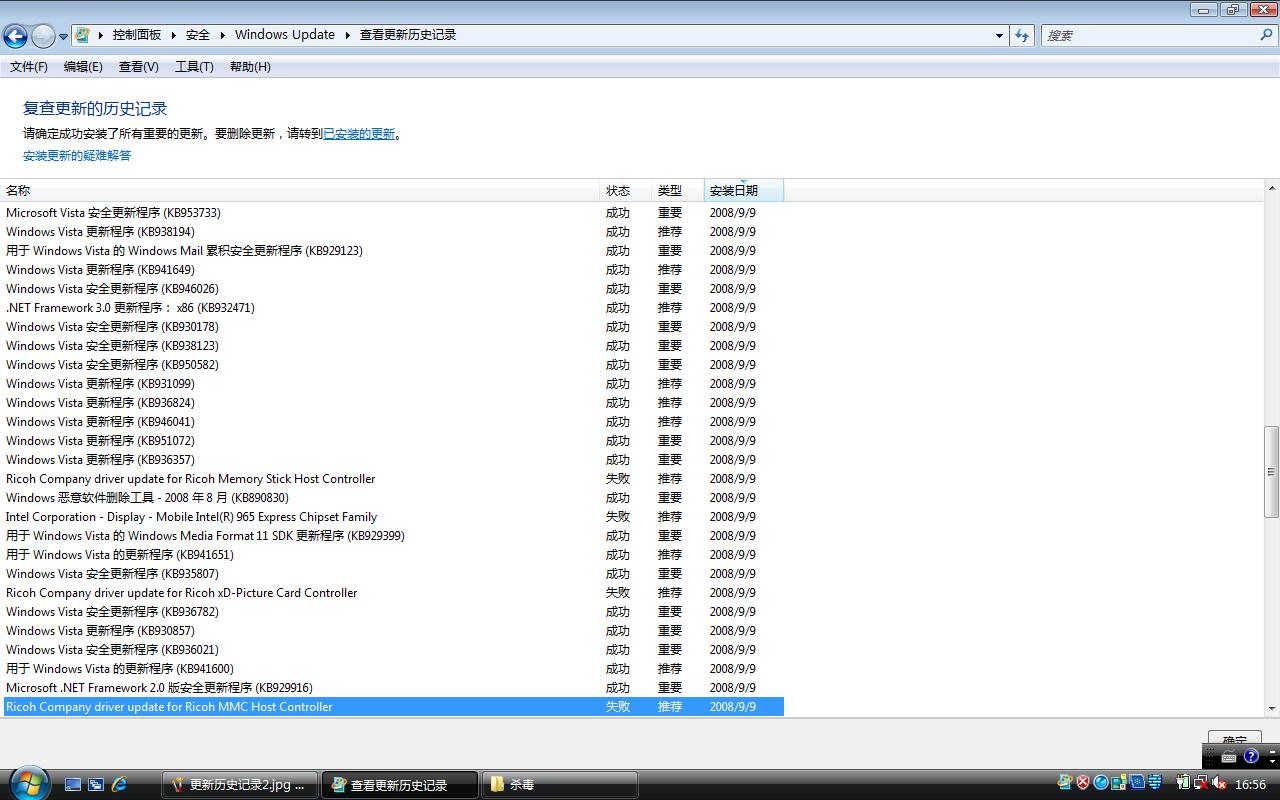Expand the arrow after Windows Update breadcrumb
The image size is (1280, 800).
point(348,35)
